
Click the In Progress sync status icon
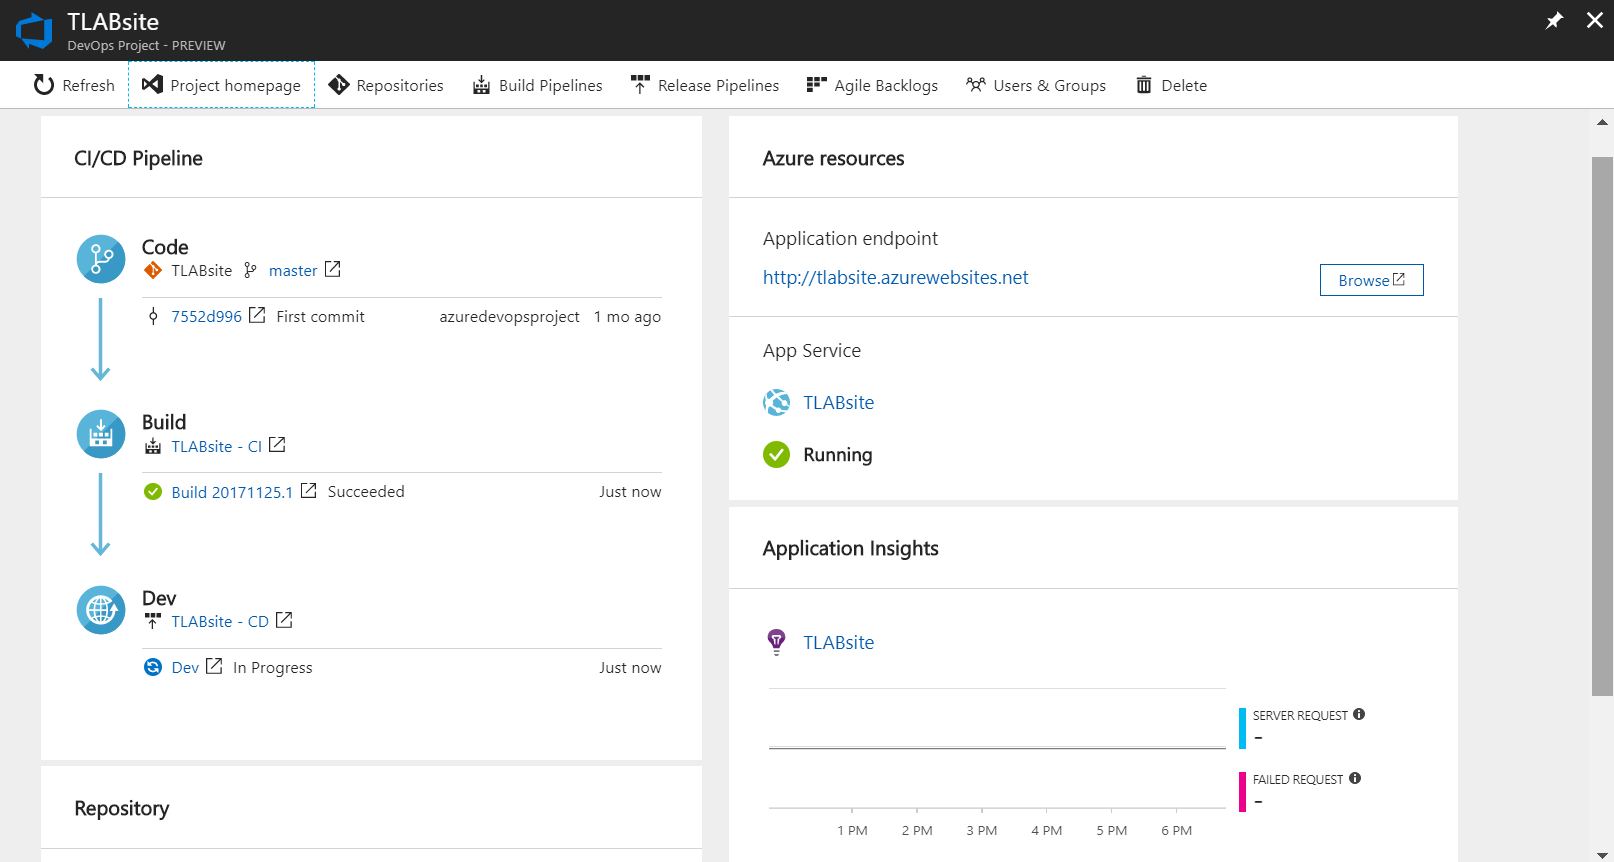click(x=153, y=667)
